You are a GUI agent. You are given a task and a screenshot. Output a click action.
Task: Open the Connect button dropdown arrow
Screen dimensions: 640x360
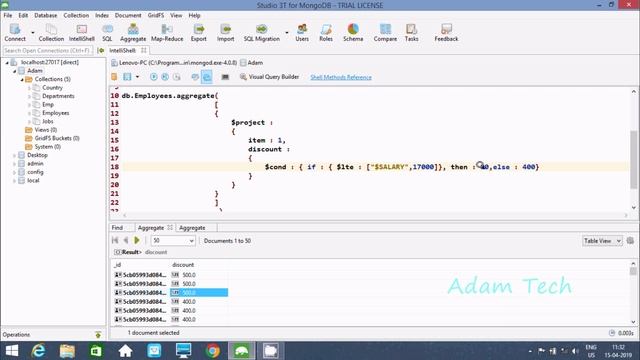33,32
